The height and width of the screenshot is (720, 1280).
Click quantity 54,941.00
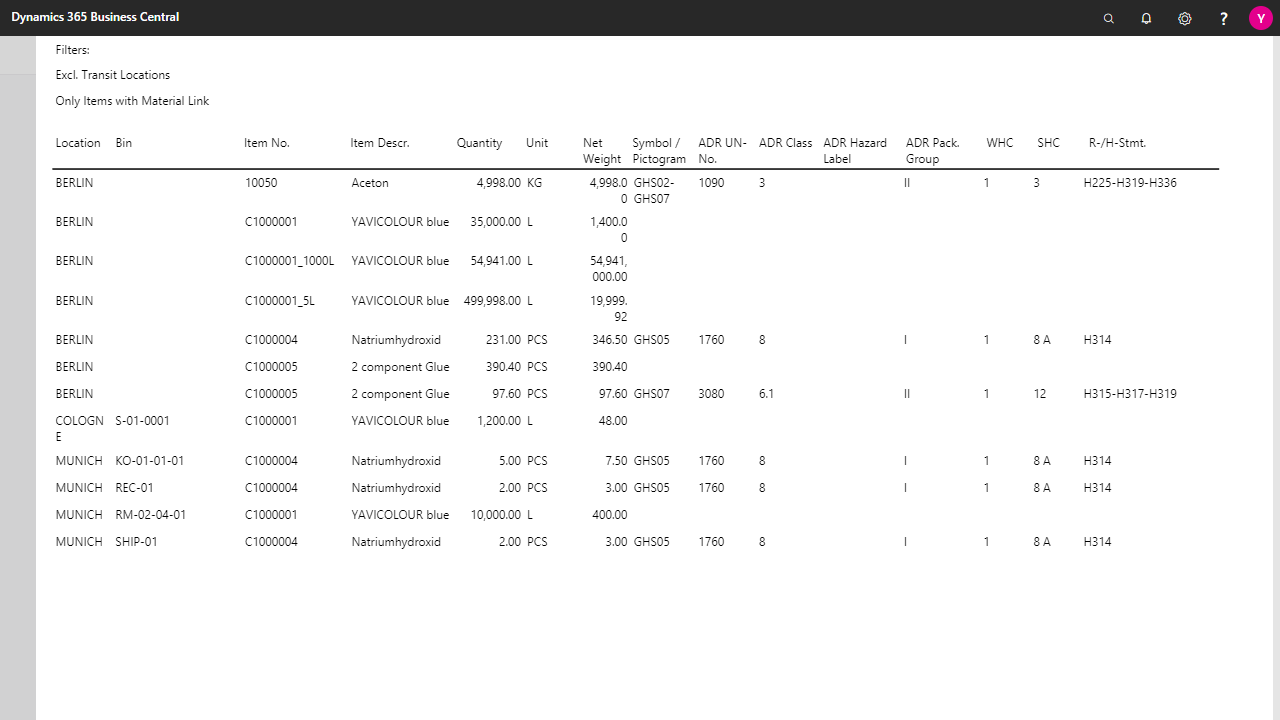pos(495,261)
